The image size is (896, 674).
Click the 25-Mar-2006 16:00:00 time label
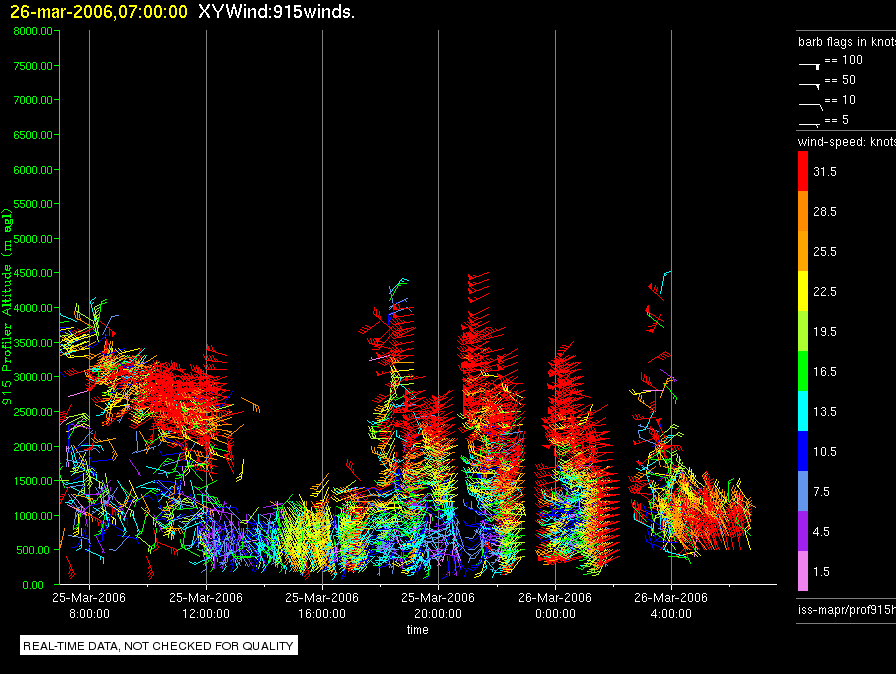coord(322,605)
